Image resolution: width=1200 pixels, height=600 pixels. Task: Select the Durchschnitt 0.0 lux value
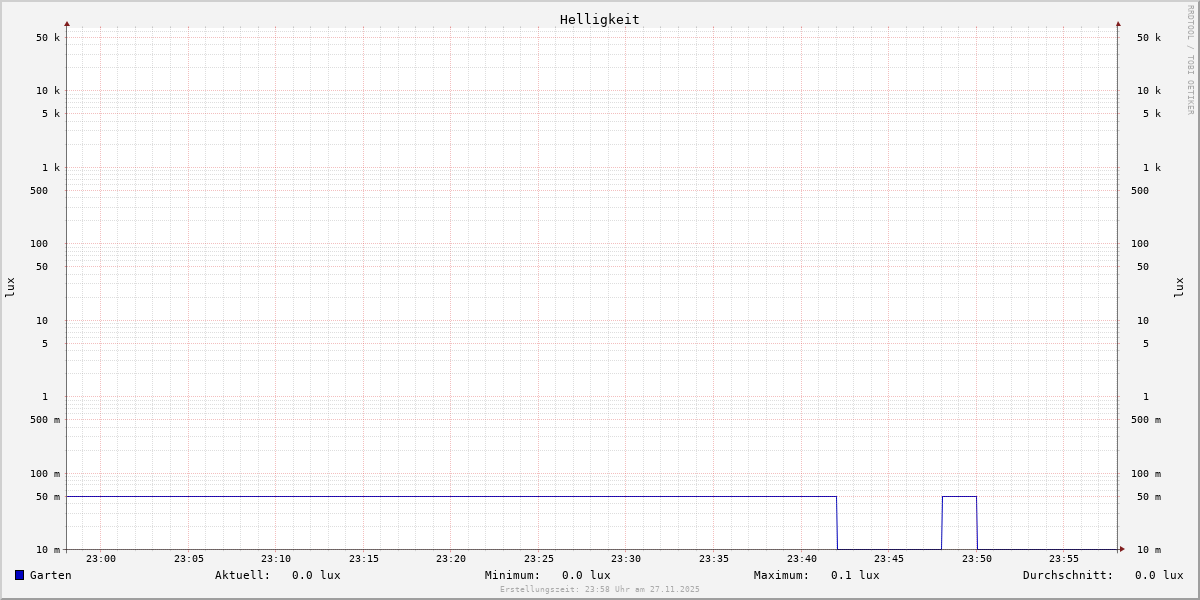(x=1159, y=575)
